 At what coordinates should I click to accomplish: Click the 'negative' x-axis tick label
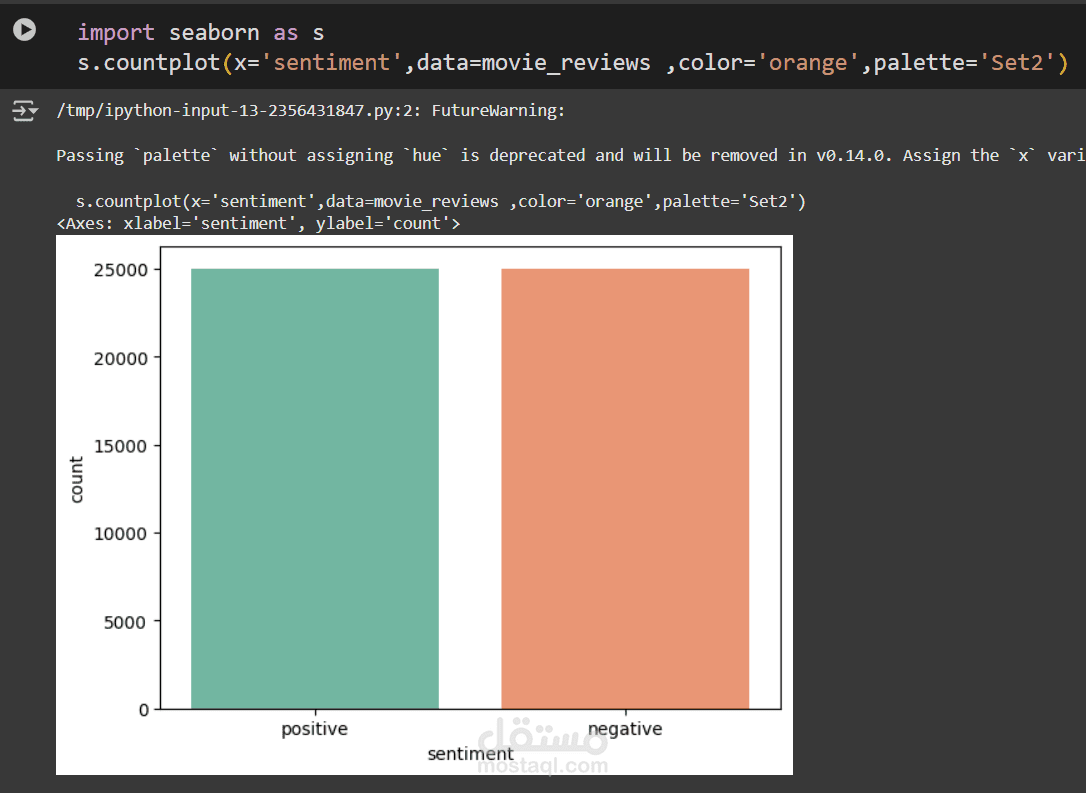pos(625,729)
